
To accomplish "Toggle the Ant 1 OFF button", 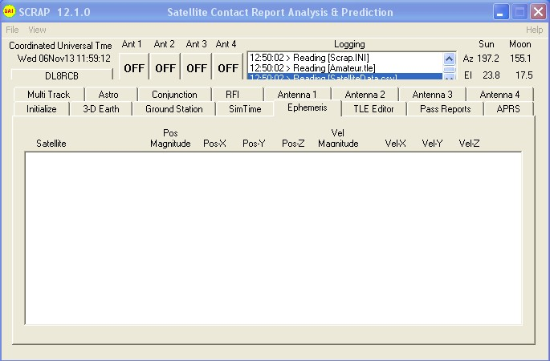I will point(134,68).
